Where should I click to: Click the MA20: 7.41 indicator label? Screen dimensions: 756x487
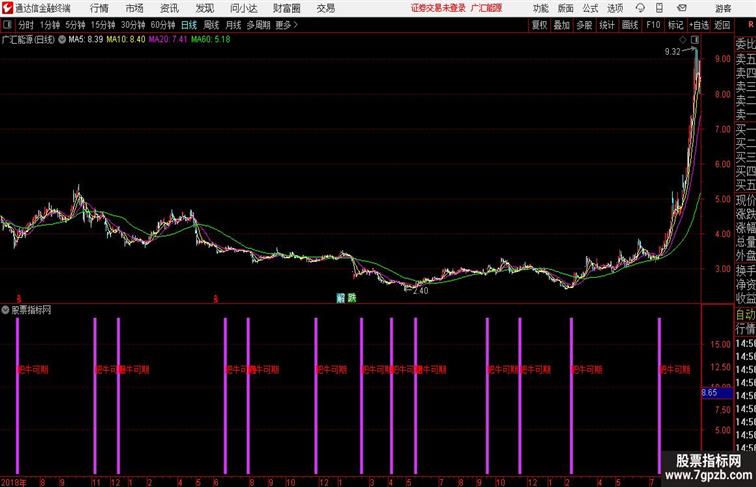coord(168,40)
